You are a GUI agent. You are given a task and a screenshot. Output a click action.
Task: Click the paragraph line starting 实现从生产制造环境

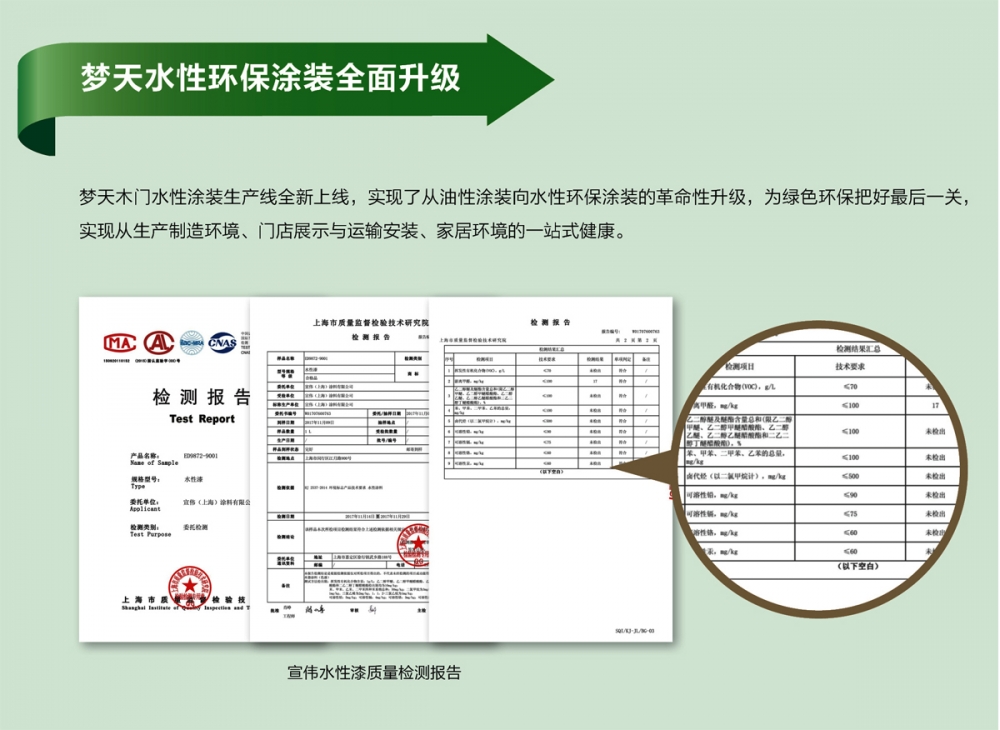352,230
